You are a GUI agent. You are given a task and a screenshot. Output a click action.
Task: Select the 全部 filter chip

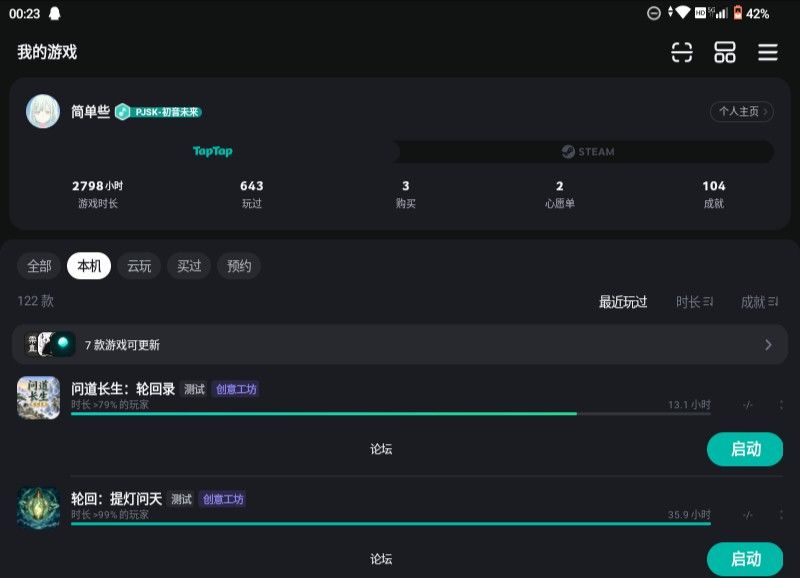tap(39, 266)
